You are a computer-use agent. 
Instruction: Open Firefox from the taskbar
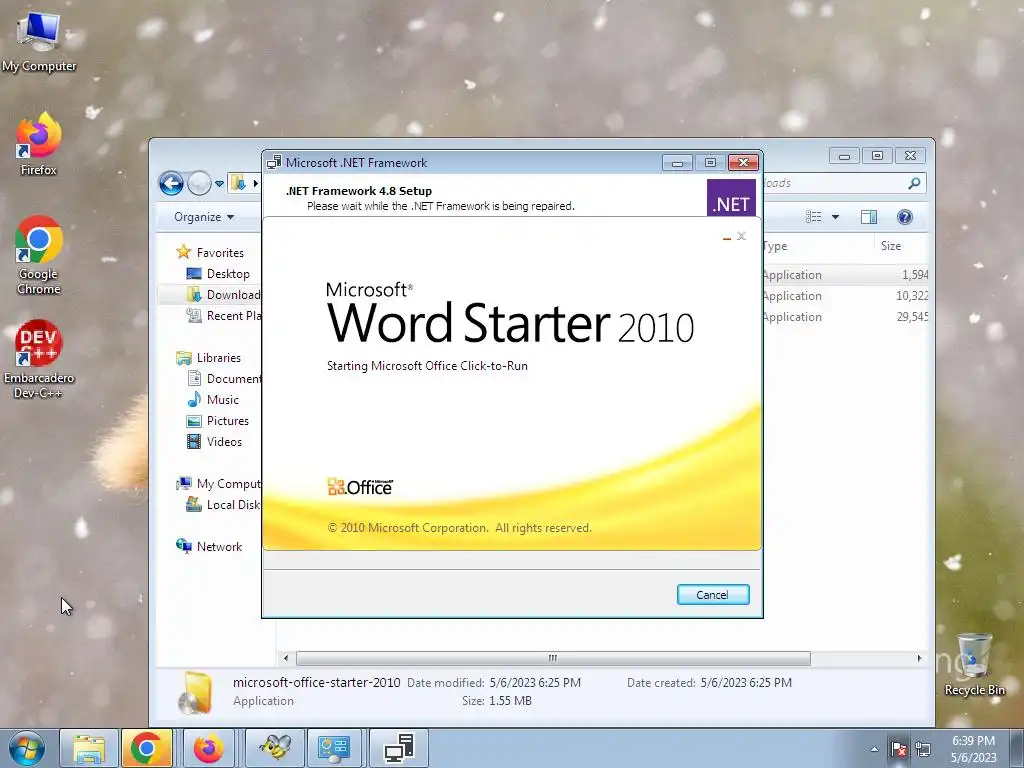[x=208, y=748]
